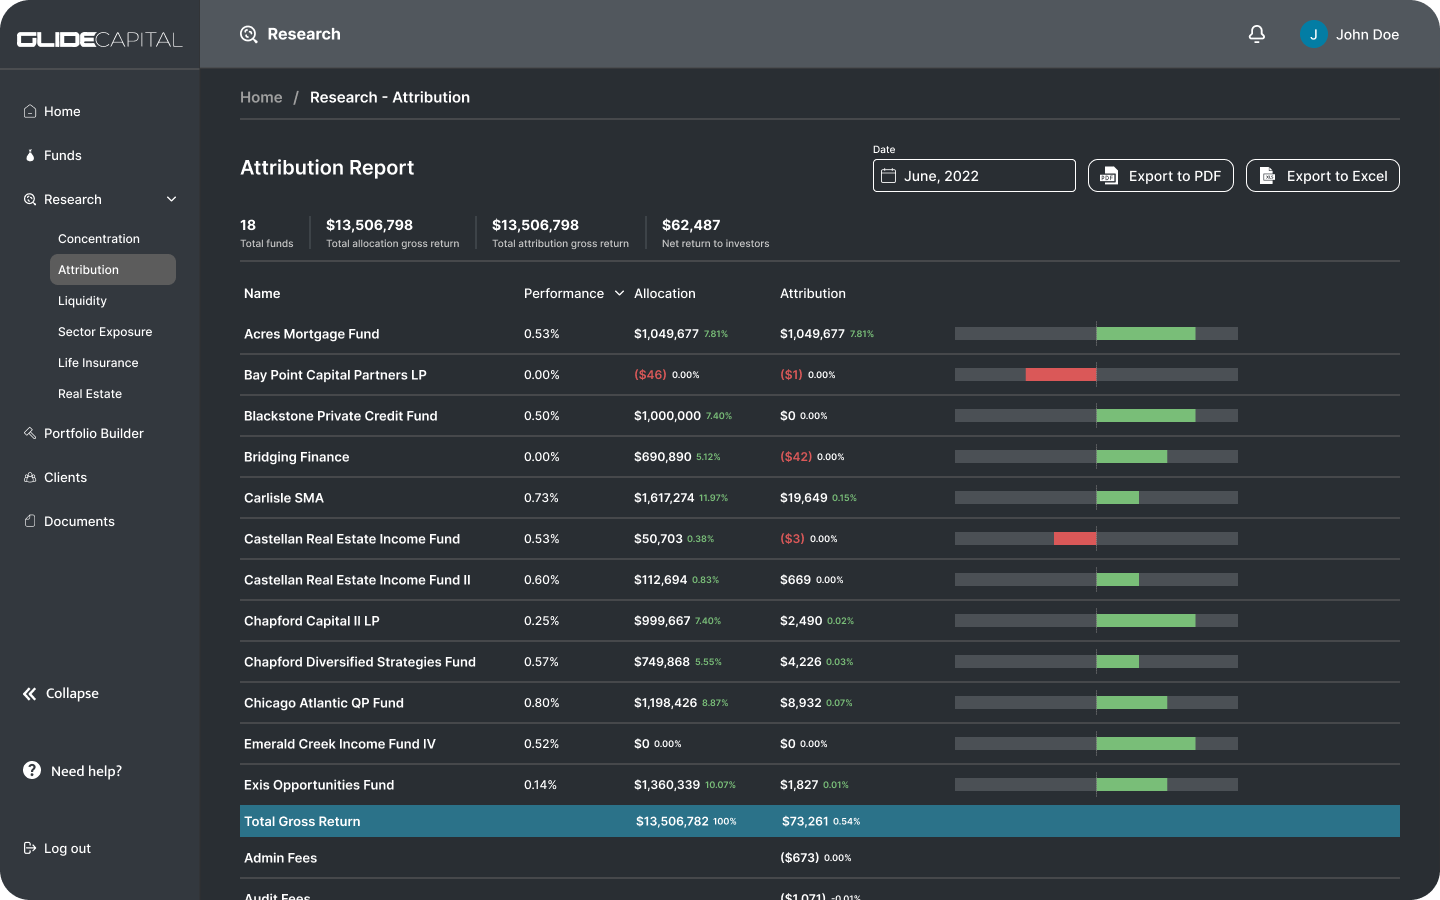Open Home in the sidebar
1440x900 pixels.
click(62, 111)
